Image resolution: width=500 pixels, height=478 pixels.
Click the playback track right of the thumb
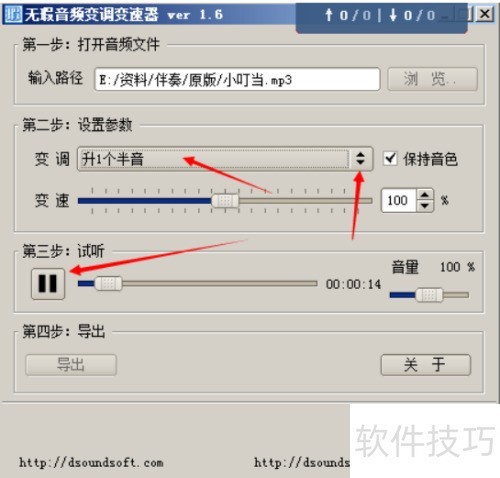click(x=219, y=284)
